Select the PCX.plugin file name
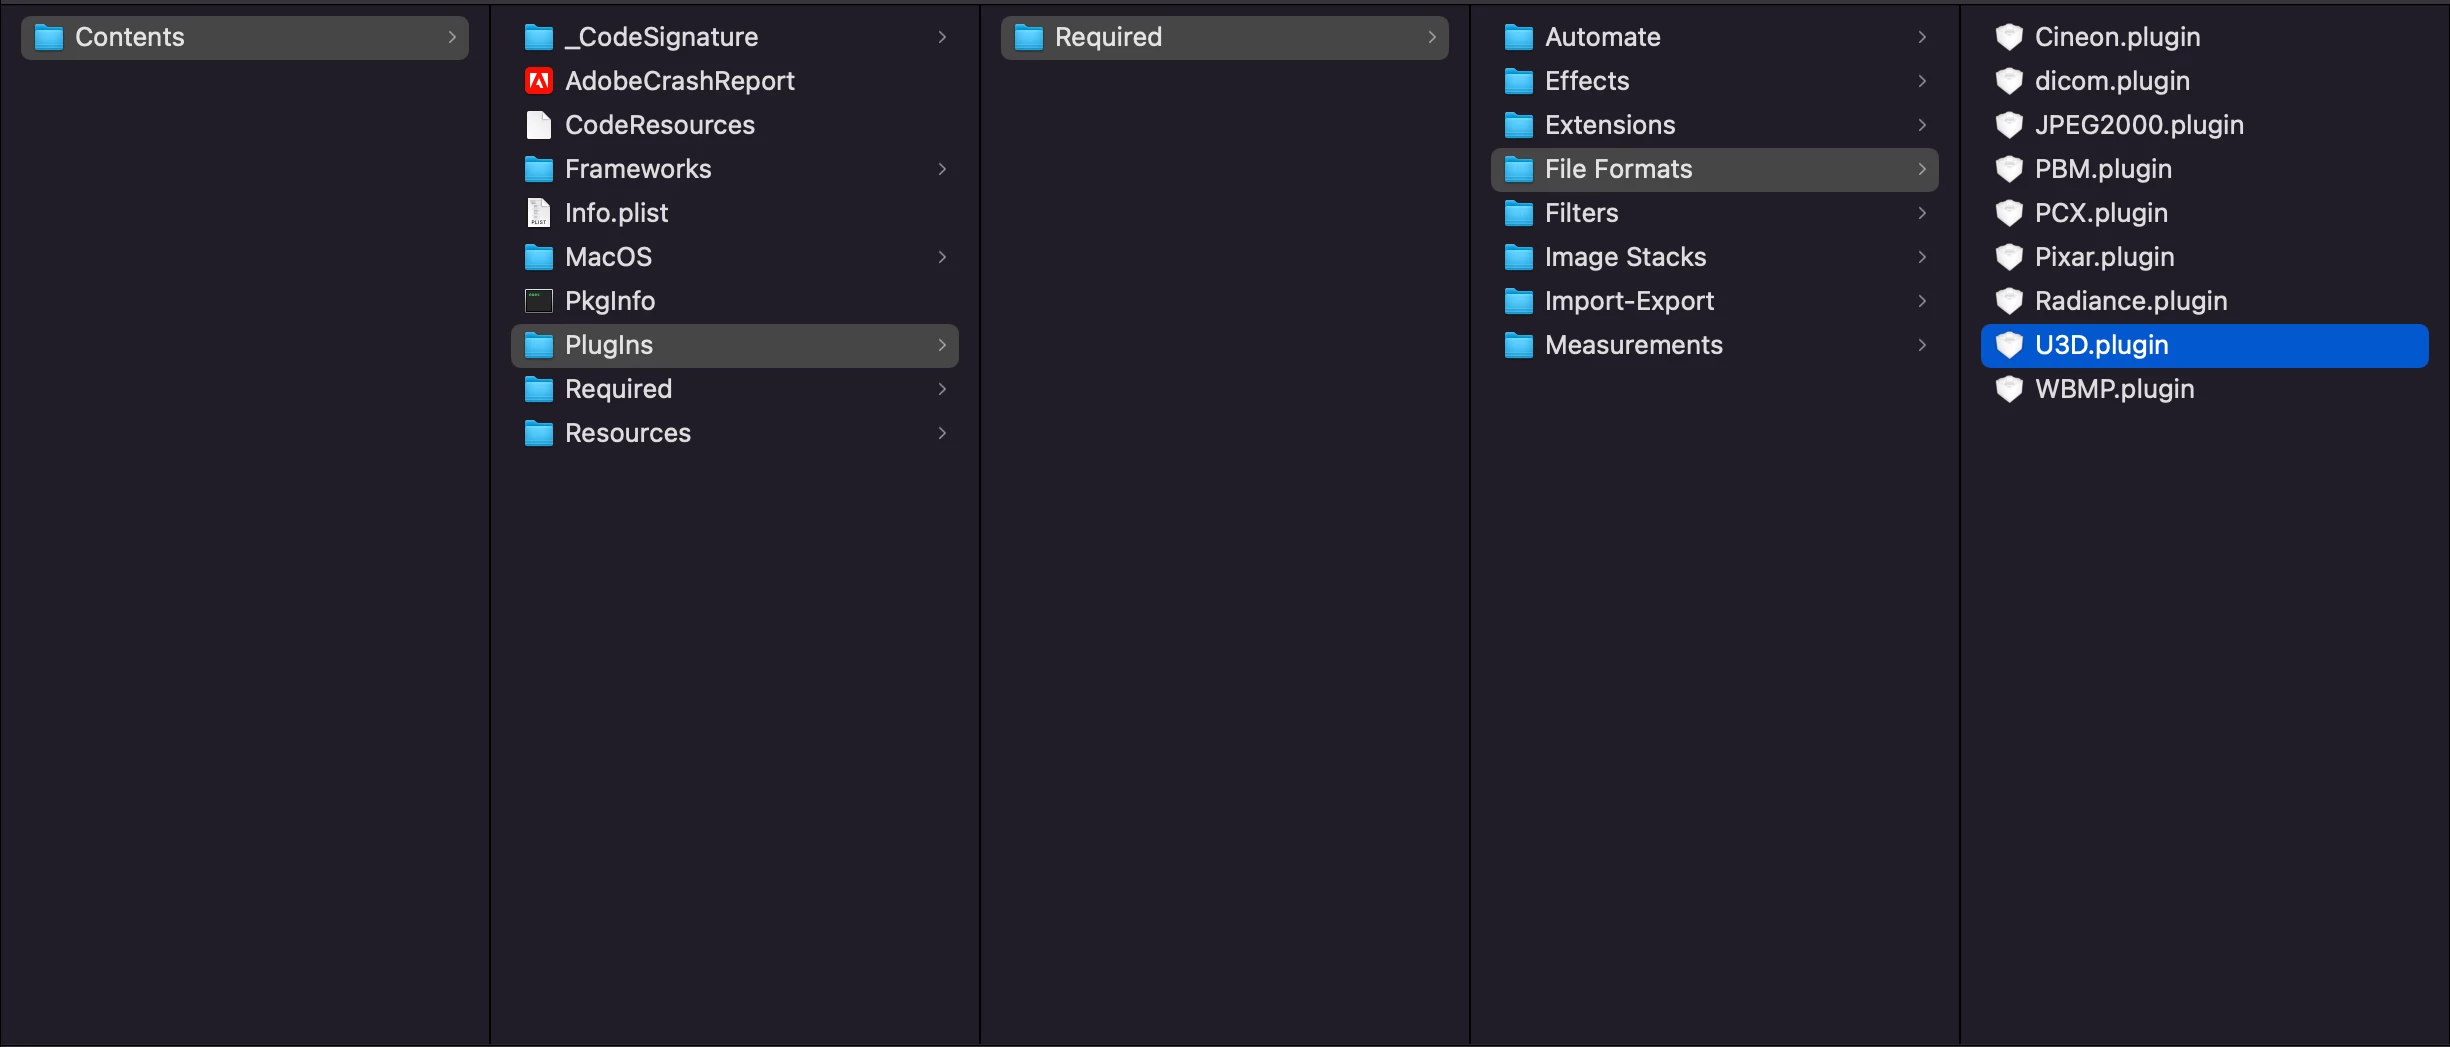 (2102, 213)
